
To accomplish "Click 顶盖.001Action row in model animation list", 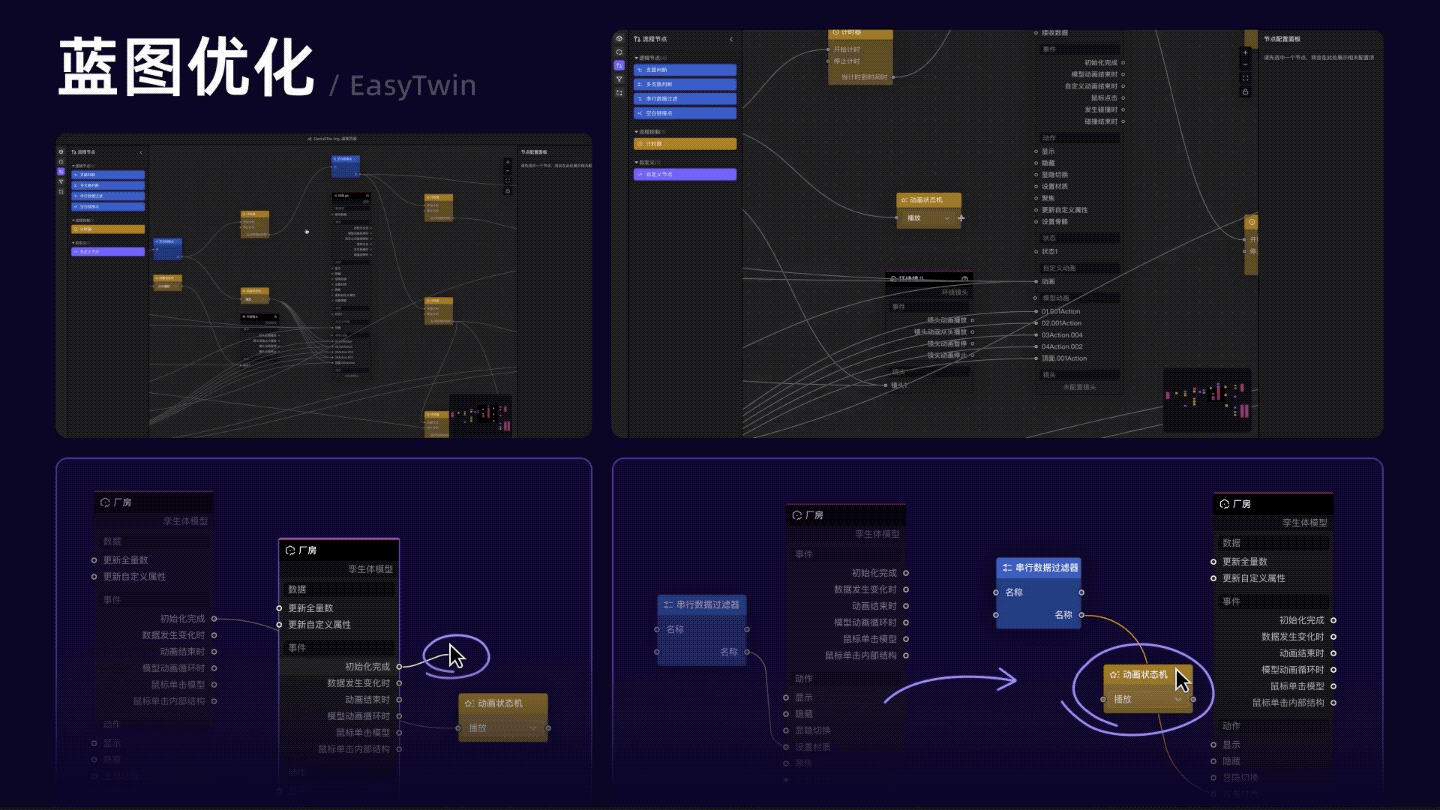I will [x=1063, y=358].
